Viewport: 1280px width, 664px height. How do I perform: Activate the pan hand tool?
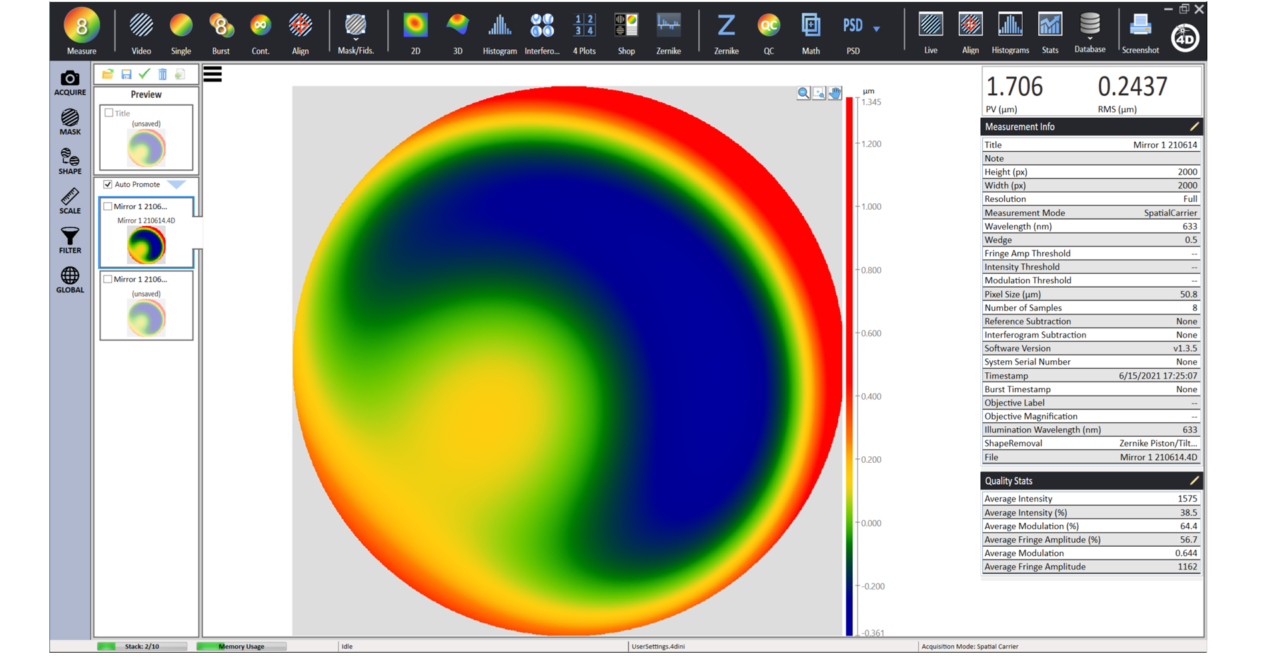tap(835, 93)
